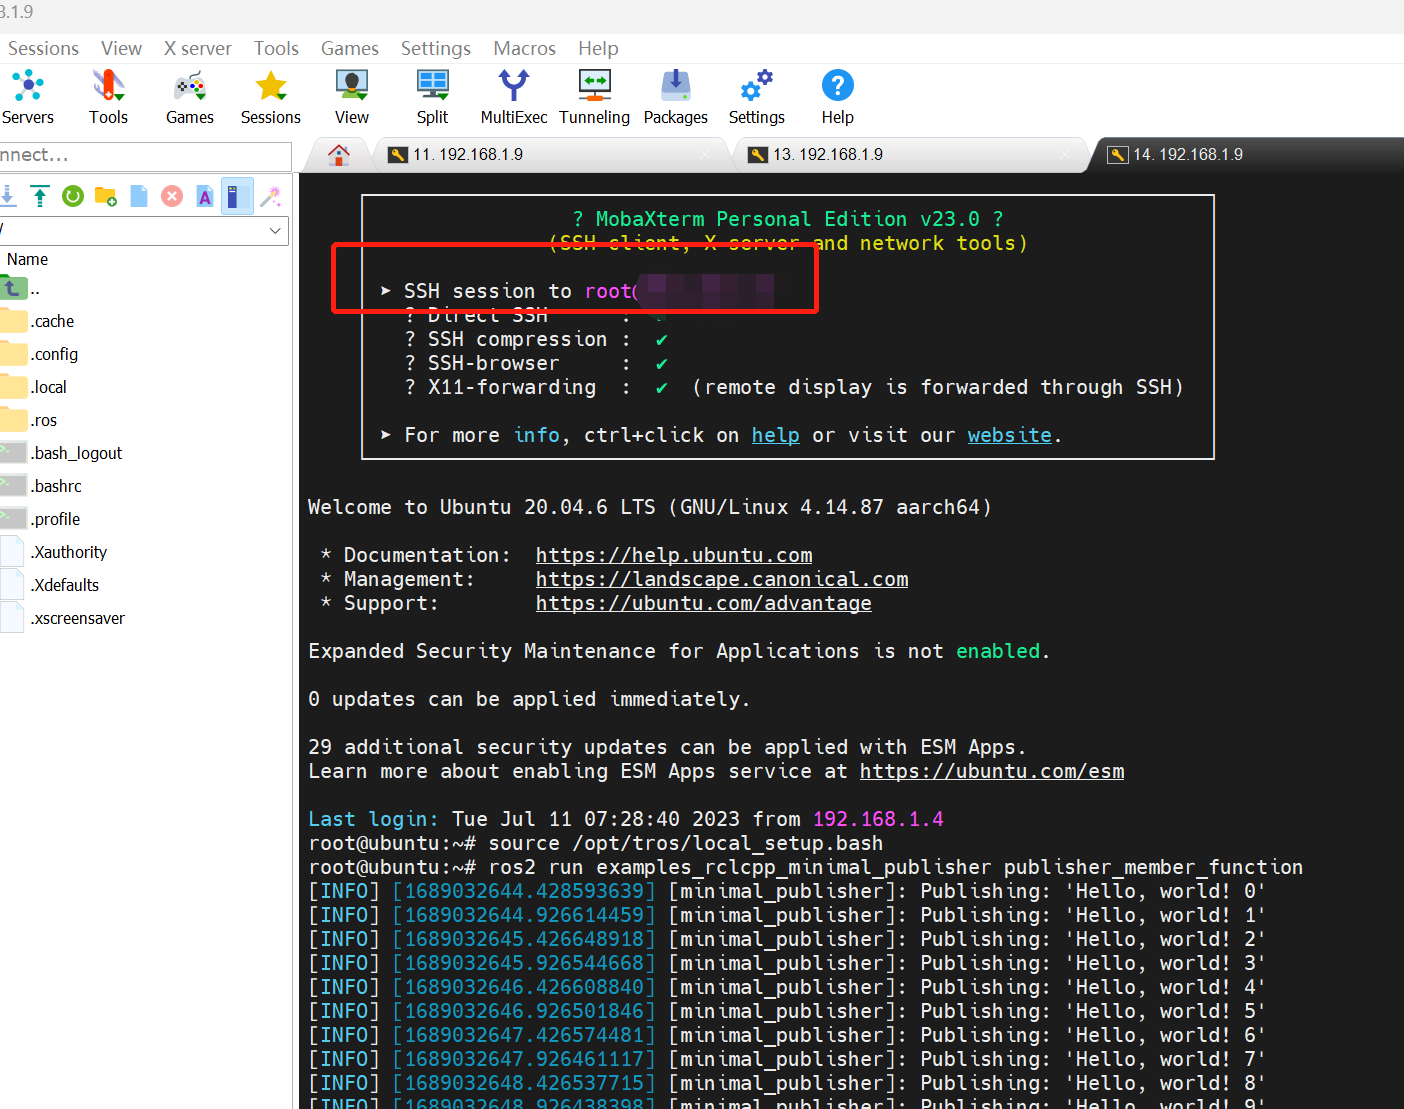Click the SFTP download selected files icon

(7, 196)
